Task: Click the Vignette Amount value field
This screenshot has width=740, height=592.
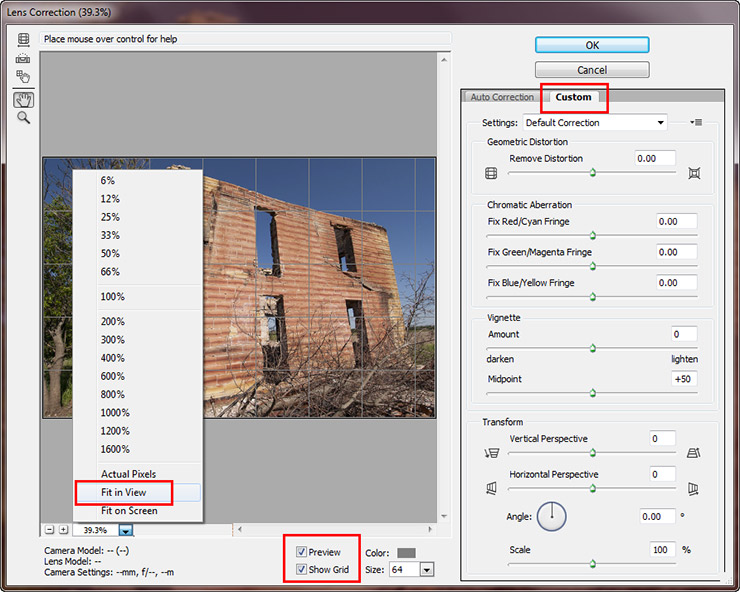Action: (x=684, y=334)
